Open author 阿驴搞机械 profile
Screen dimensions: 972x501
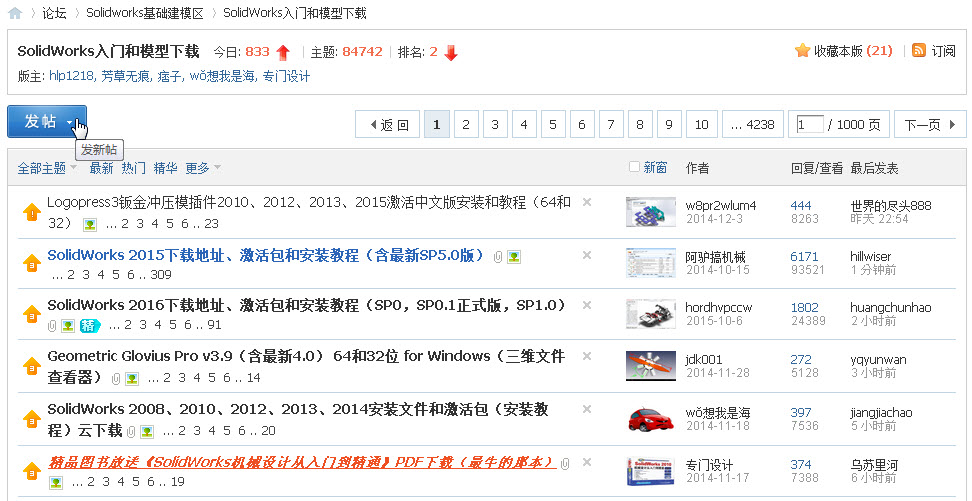(715, 256)
